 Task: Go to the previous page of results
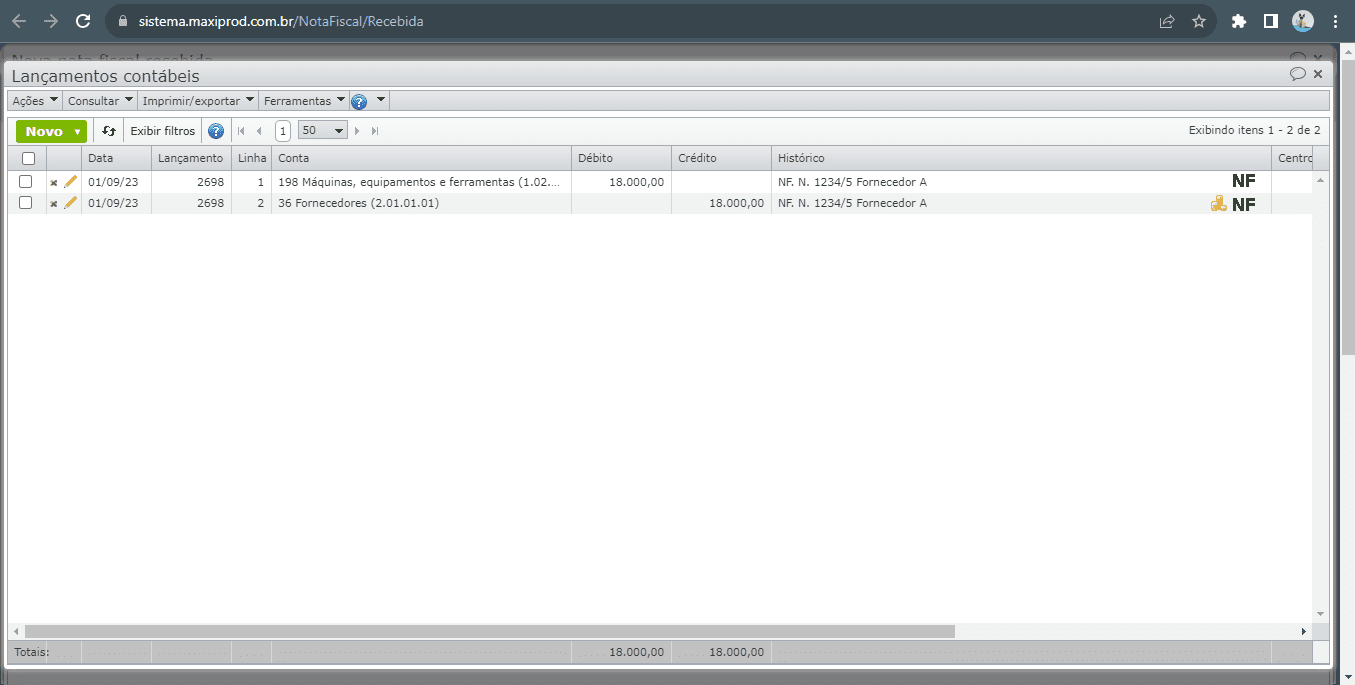pyautogui.click(x=259, y=131)
